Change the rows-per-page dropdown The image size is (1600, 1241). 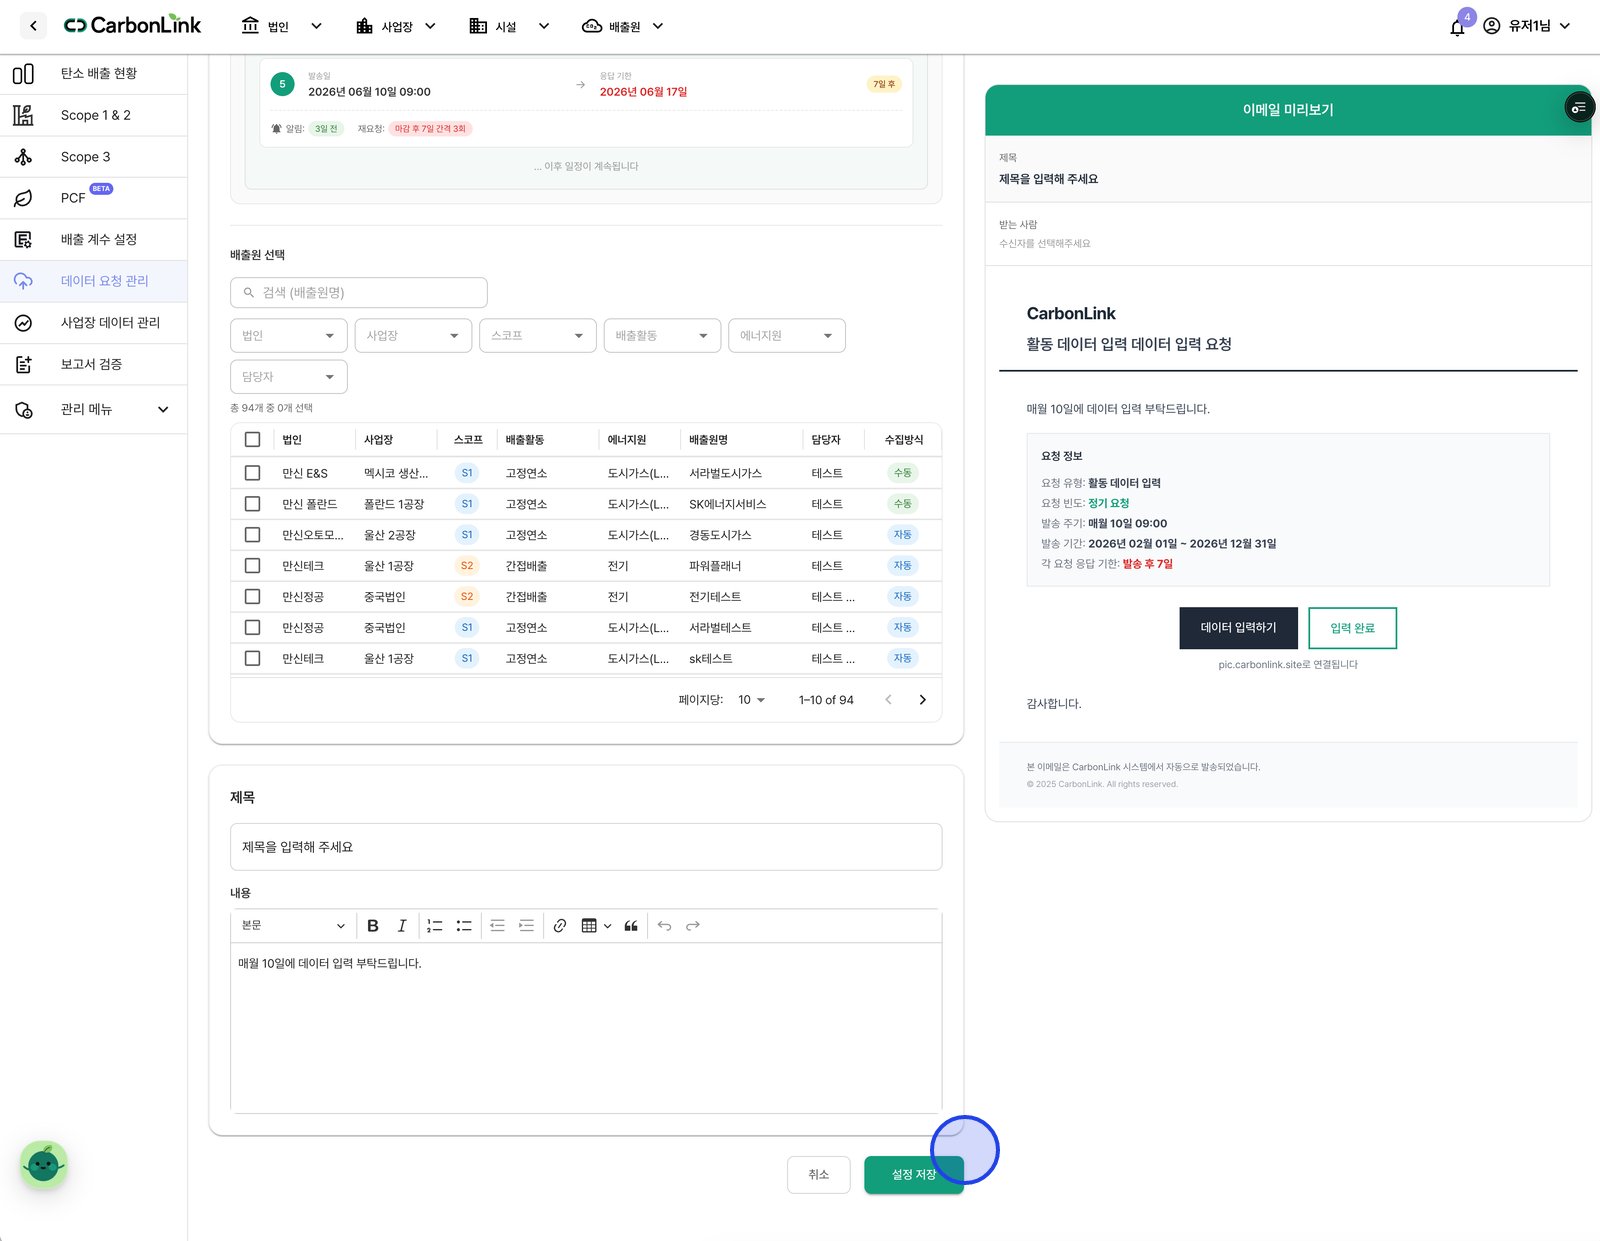(752, 700)
